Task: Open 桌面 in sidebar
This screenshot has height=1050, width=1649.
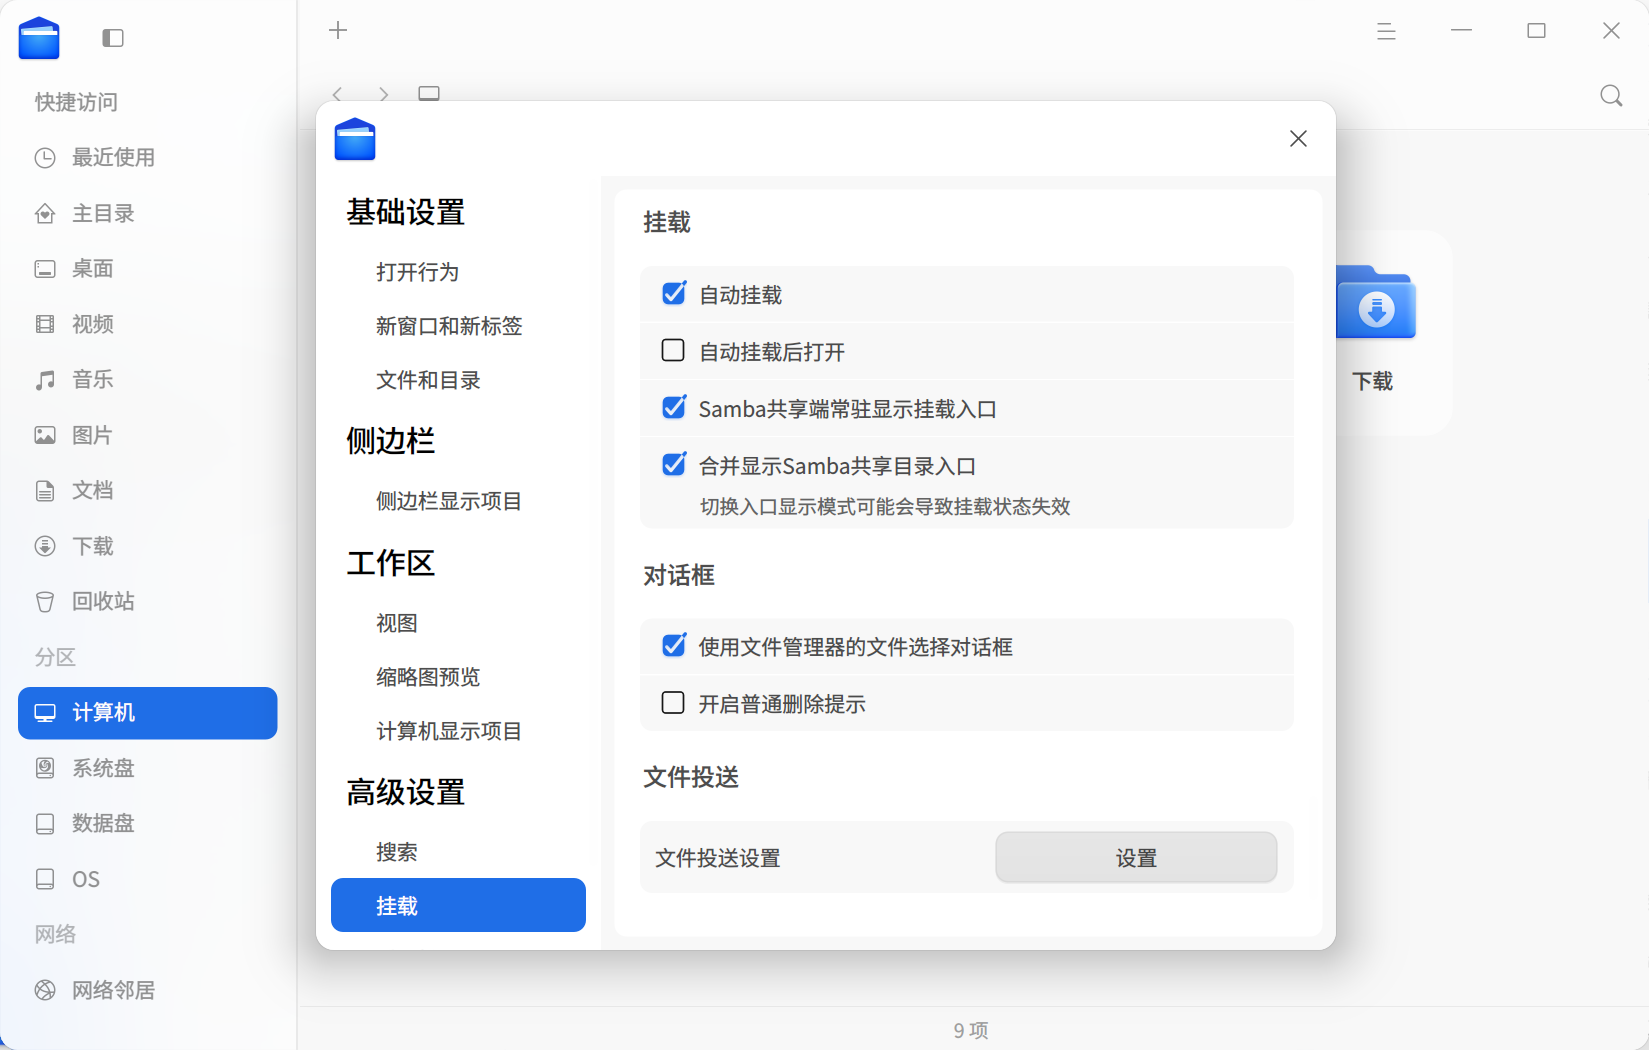Action: (x=147, y=268)
